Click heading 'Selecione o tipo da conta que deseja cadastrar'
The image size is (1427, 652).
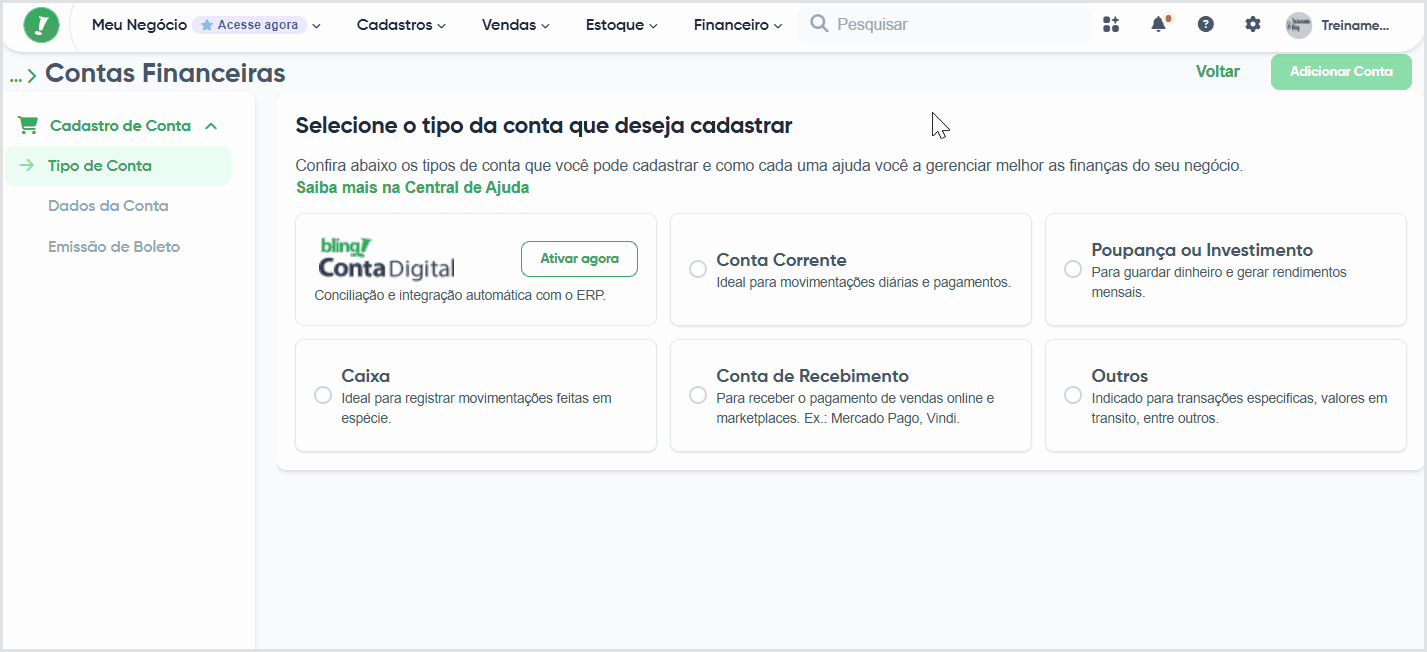[544, 126]
